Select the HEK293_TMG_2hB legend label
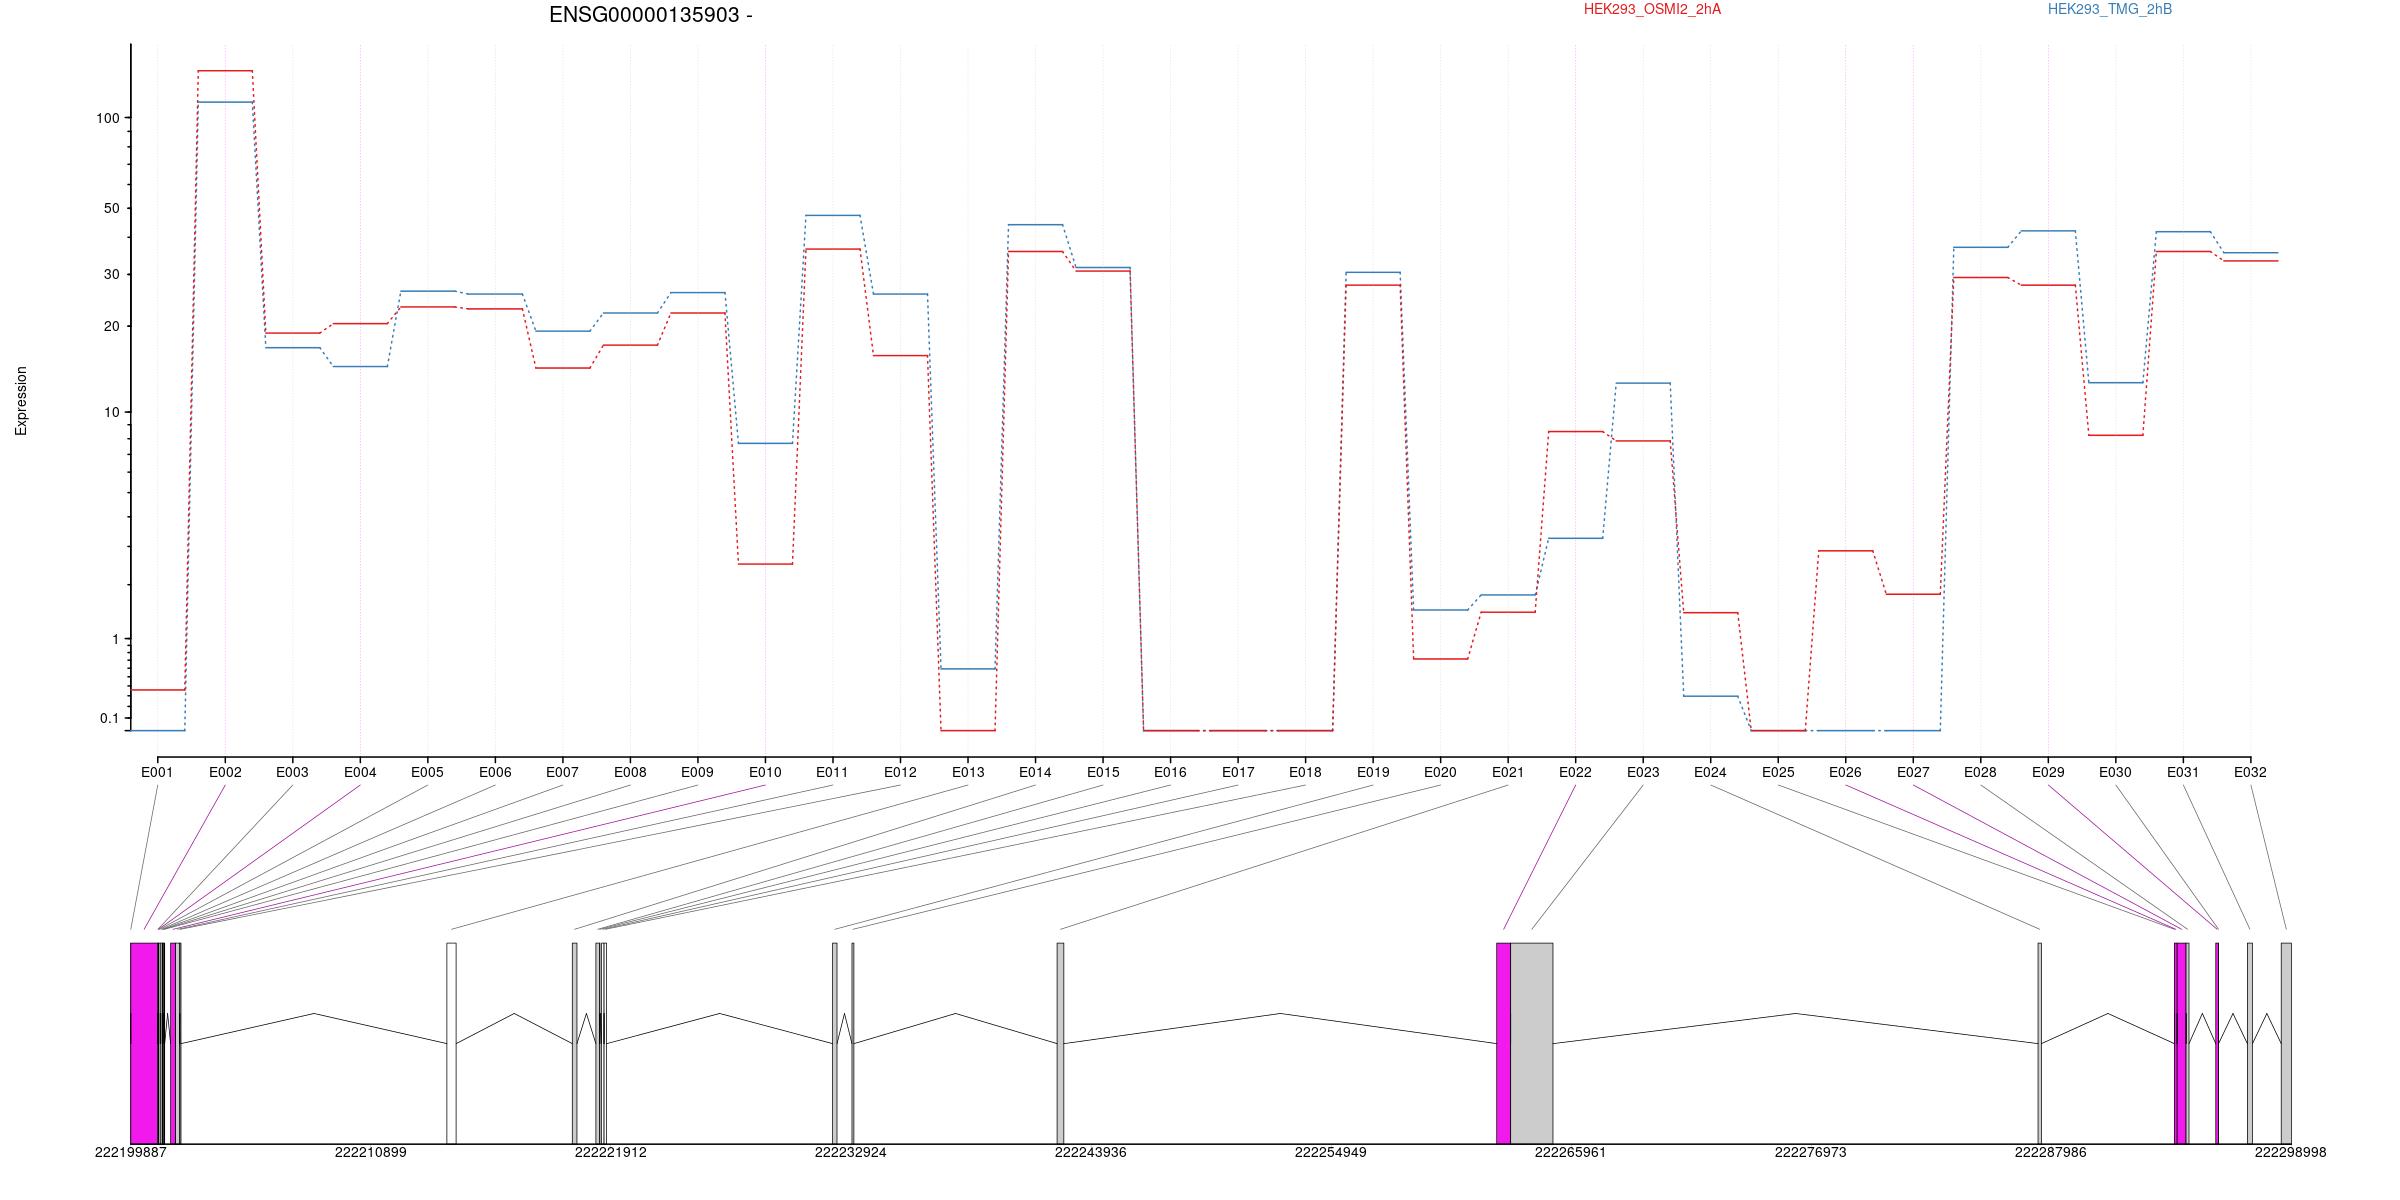 2110,9
